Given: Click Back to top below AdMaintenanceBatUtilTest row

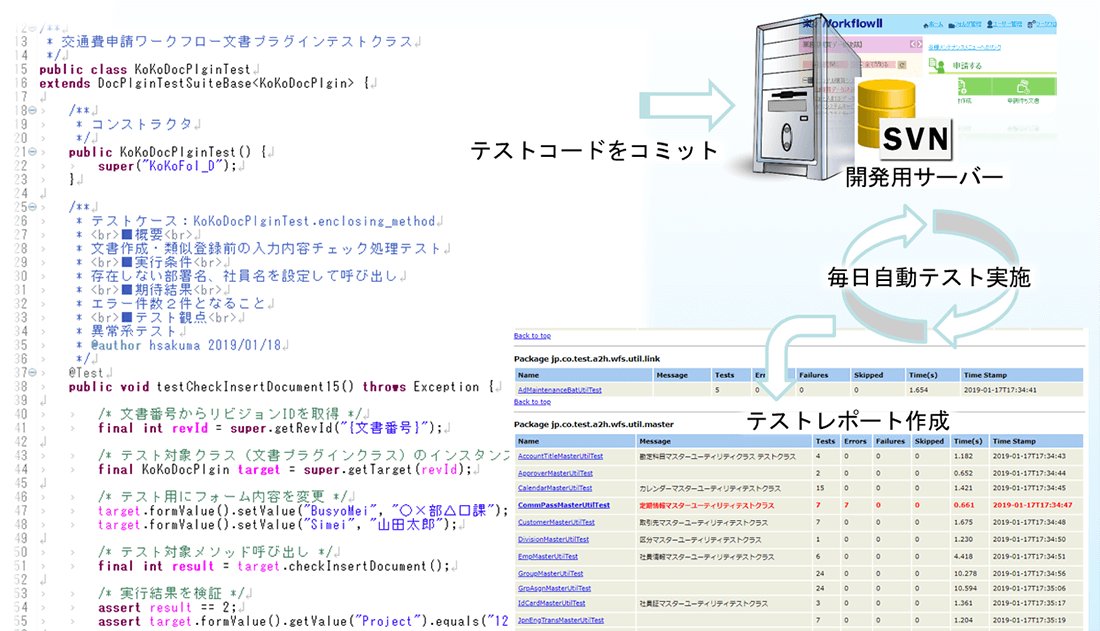Looking at the screenshot, I should pyautogui.click(x=532, y=402).
